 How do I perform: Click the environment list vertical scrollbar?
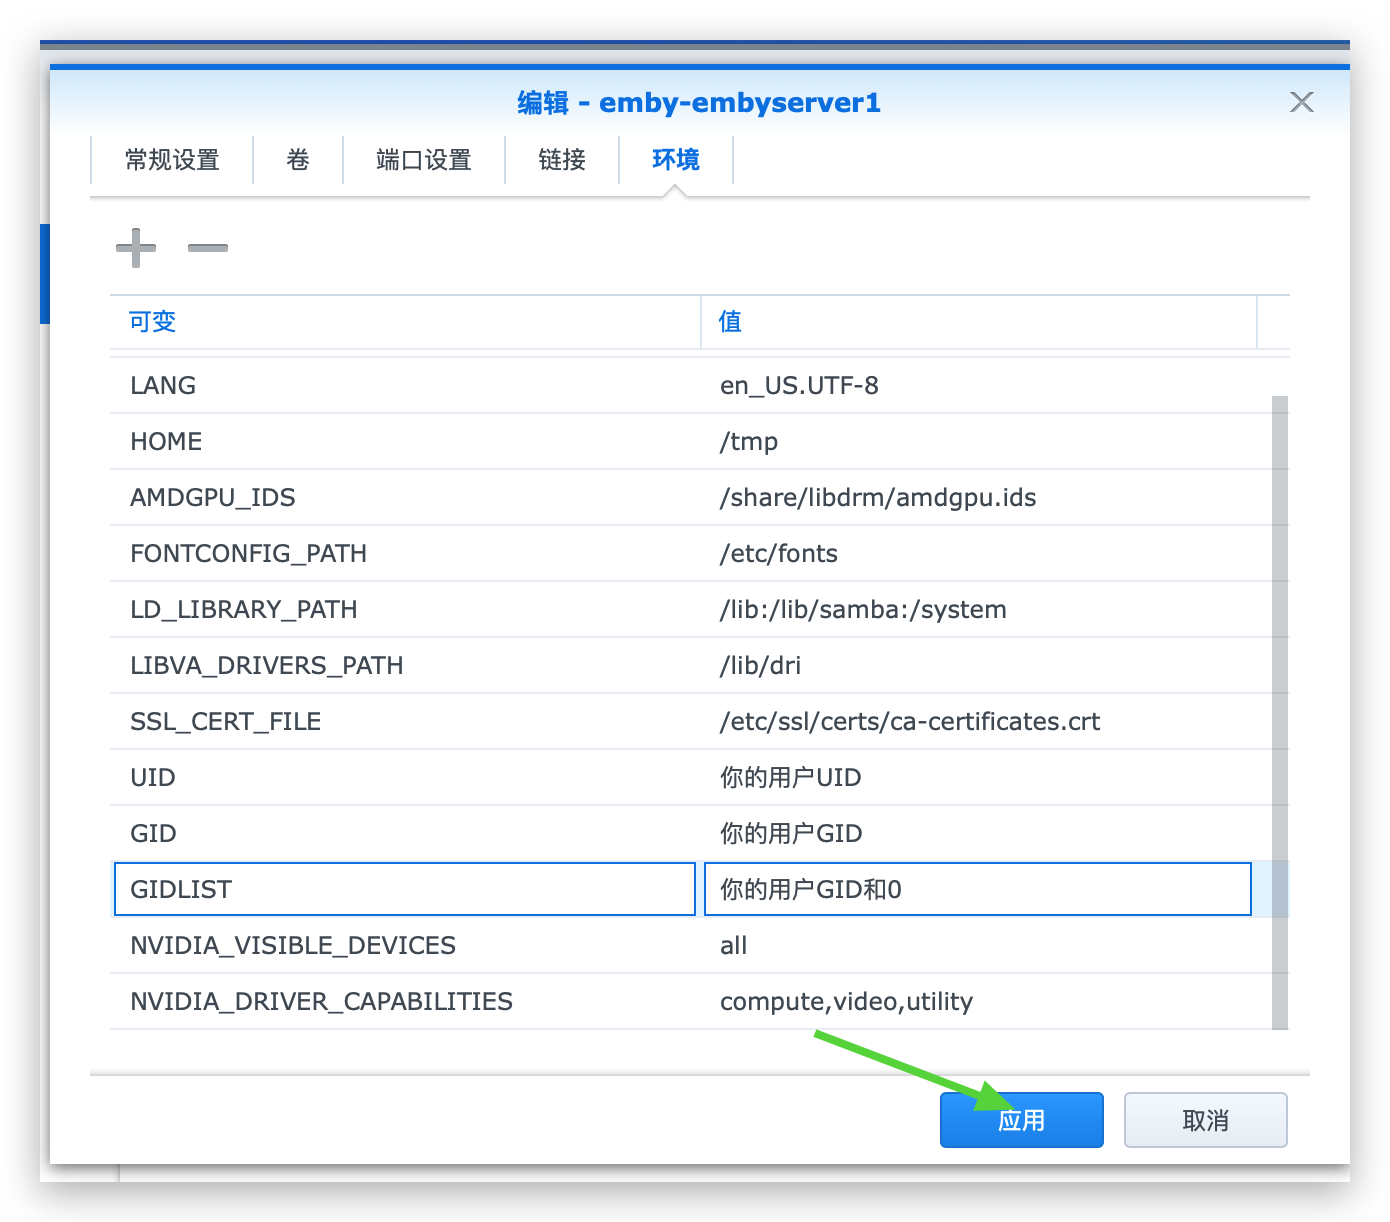point(1280,712)
